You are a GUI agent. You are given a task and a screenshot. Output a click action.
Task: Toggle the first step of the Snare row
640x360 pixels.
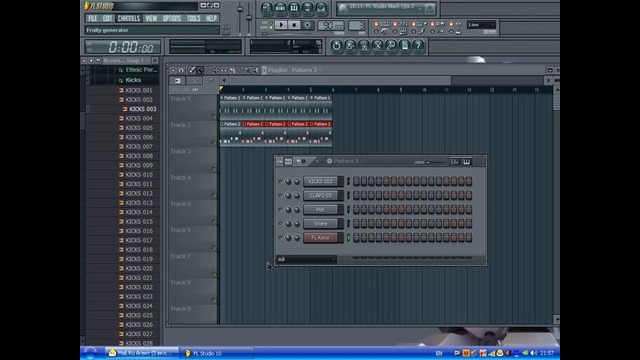[x=356, y=224]
